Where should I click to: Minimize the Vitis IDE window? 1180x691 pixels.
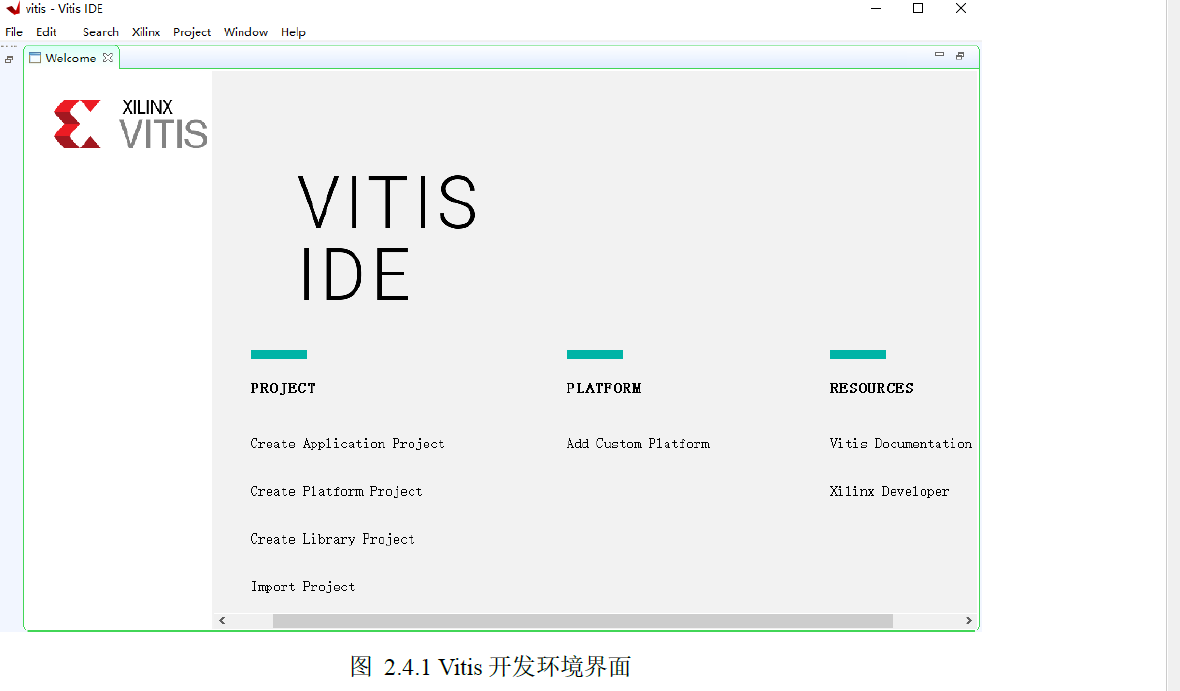pyautogui.click(x=876, y=8)
